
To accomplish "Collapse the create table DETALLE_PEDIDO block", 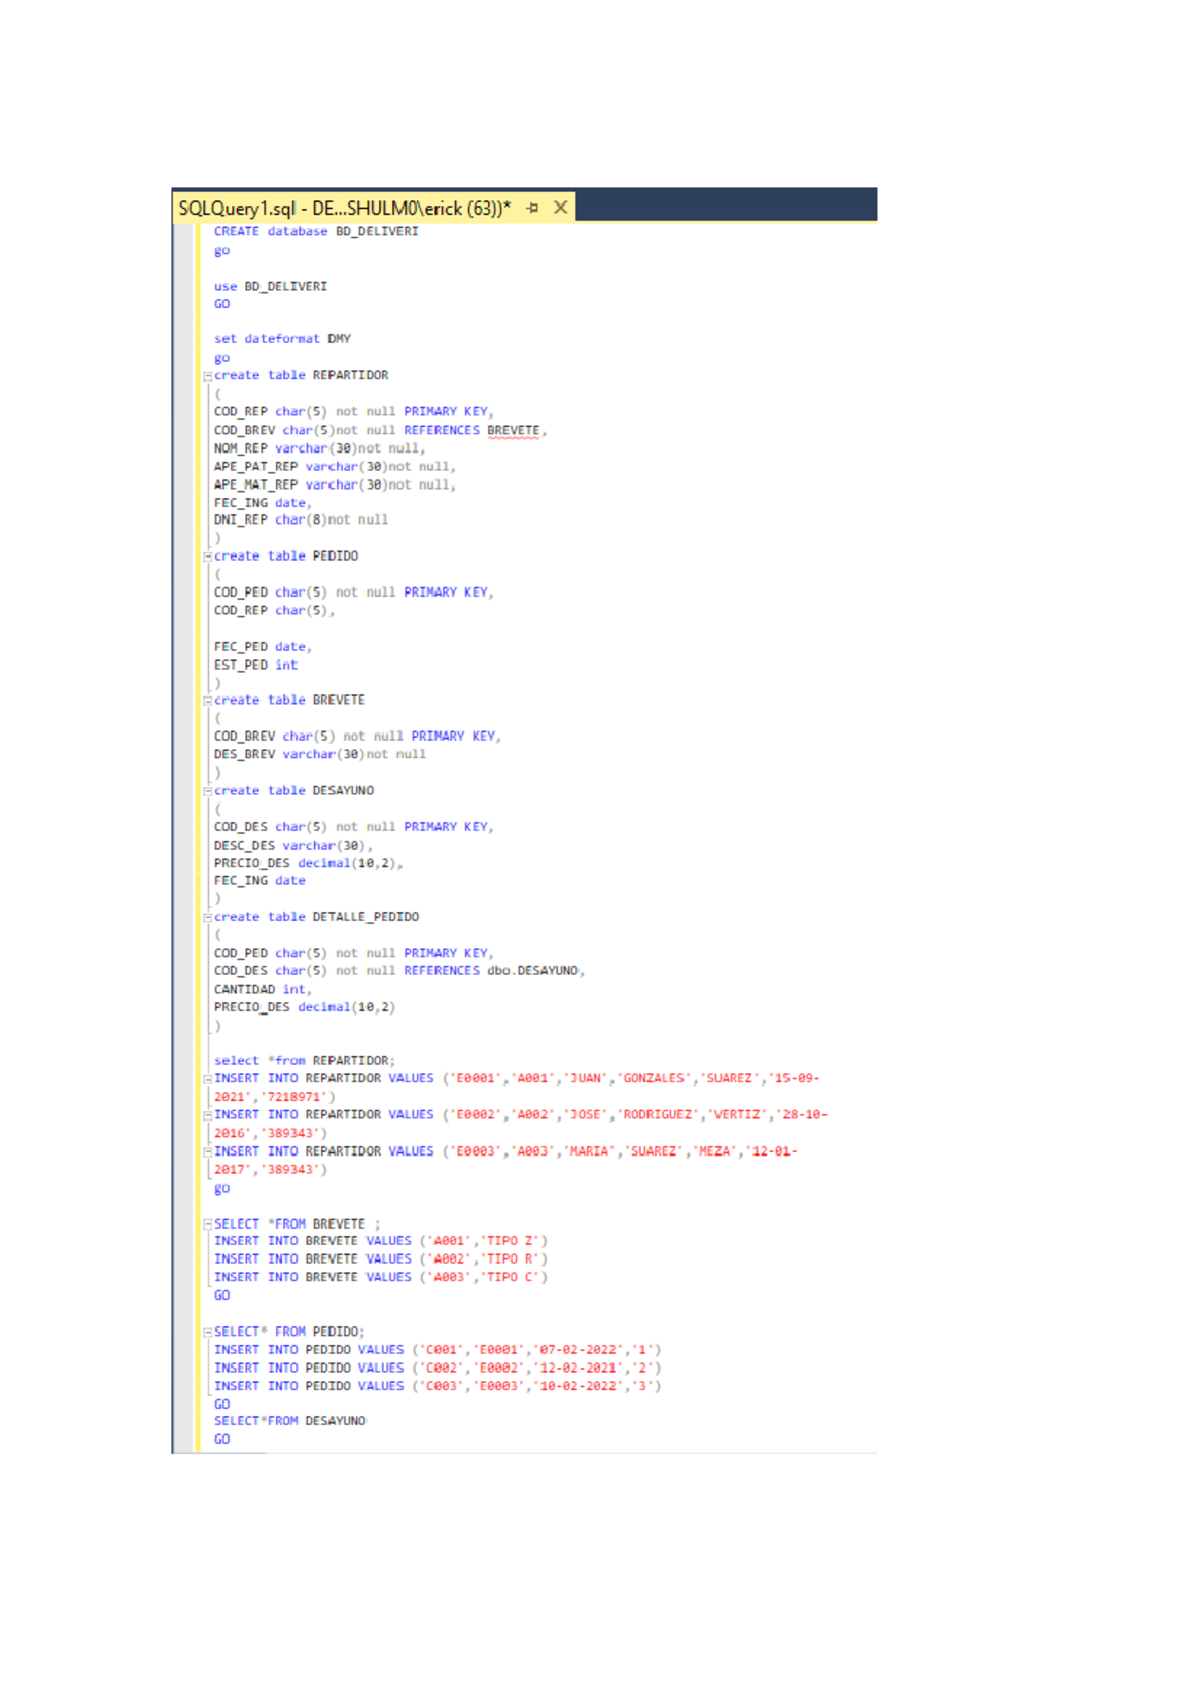I will (x=207, y=918).
